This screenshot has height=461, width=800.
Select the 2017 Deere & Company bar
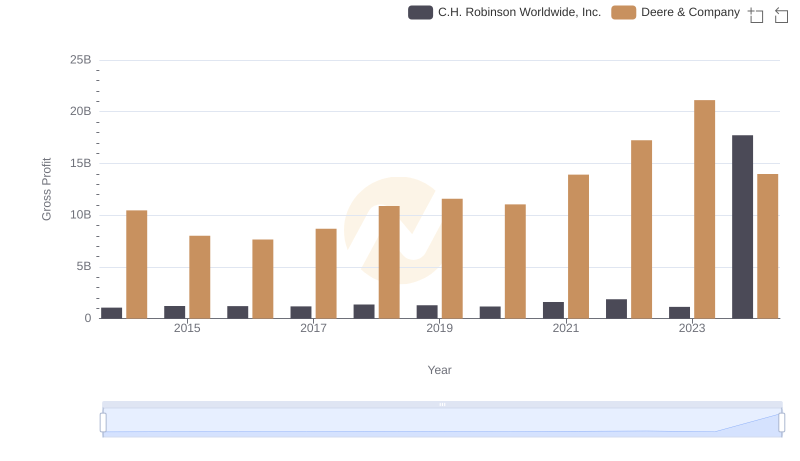(326, 273)
